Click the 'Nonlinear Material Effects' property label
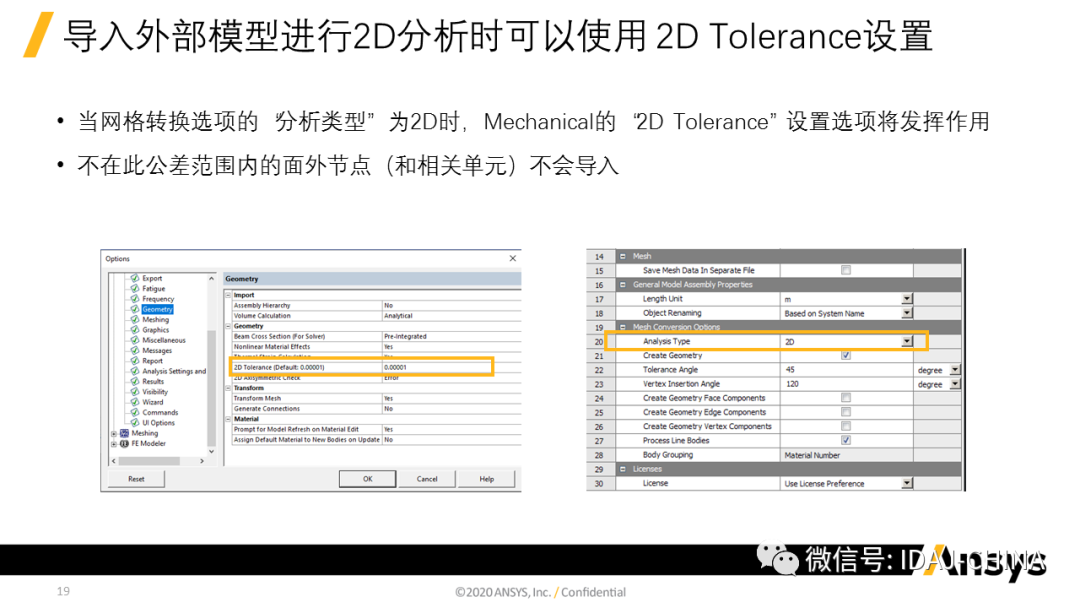The image size is (1080, 608). click(272, 346)
